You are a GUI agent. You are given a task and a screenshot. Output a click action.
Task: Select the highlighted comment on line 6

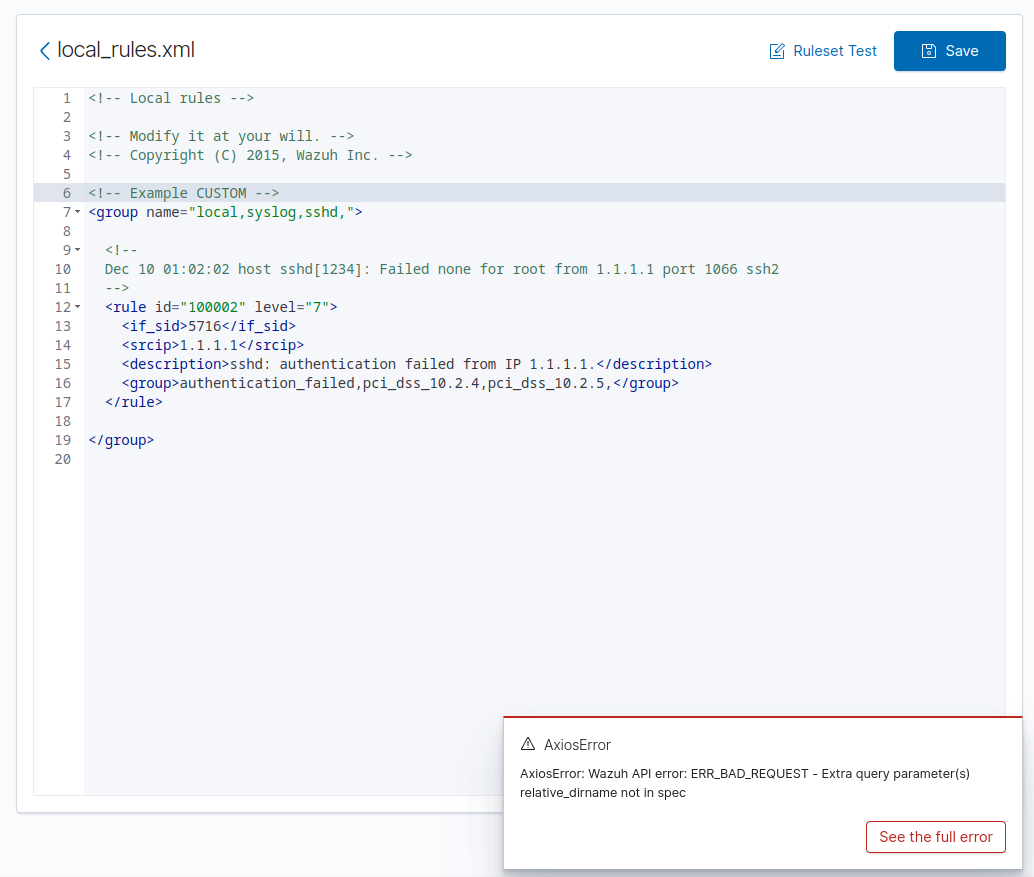pyautogui.click(x=180, y=192)
